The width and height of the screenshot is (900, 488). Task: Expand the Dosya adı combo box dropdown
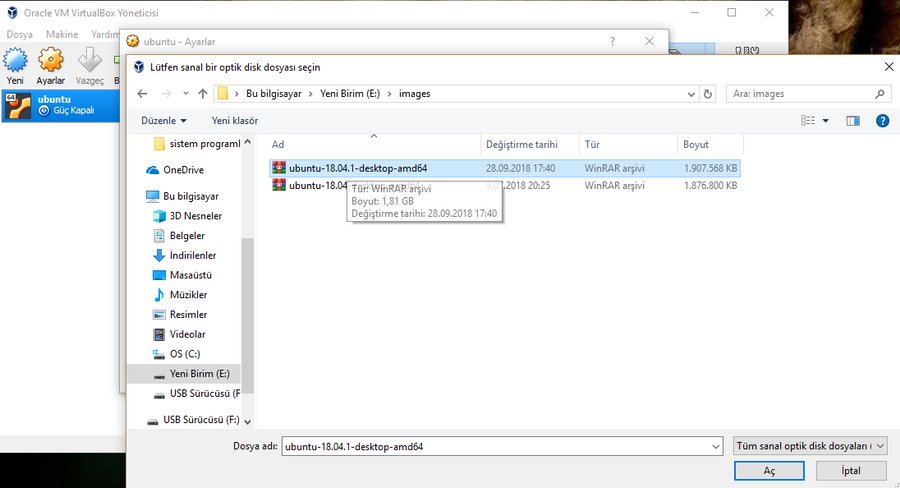714,446
